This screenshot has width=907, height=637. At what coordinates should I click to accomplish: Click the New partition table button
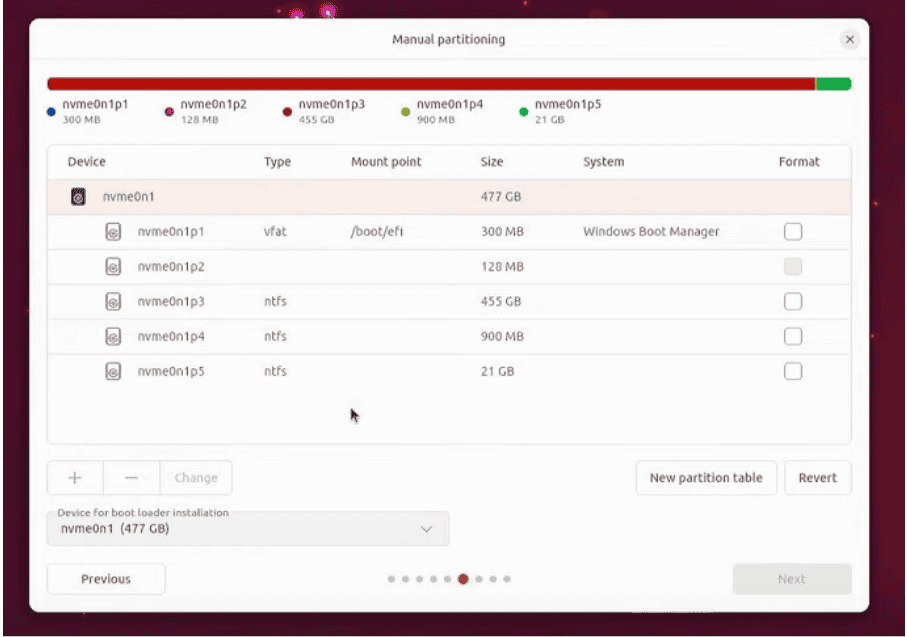[x=705, y=478]
